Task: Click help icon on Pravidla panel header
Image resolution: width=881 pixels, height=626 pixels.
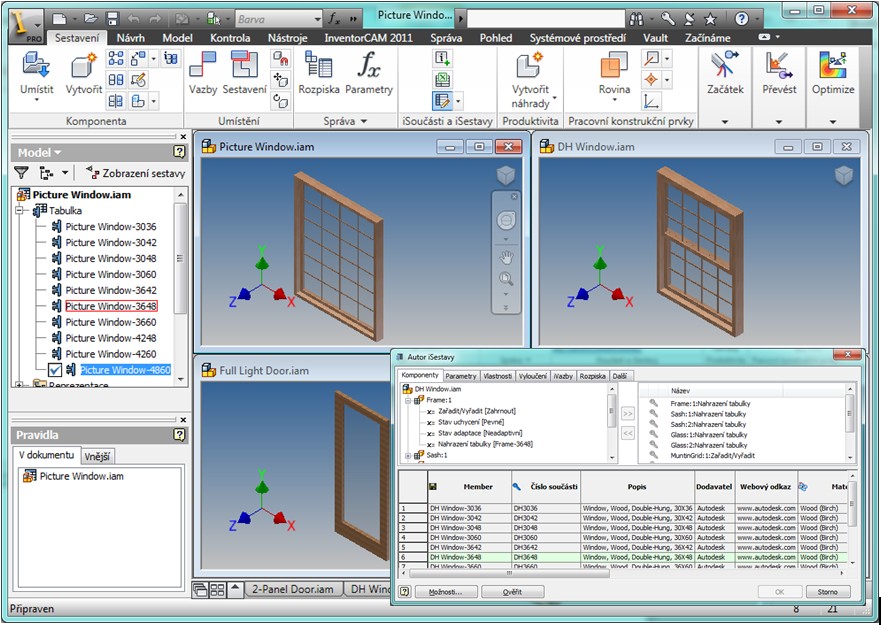Action: 179,434
